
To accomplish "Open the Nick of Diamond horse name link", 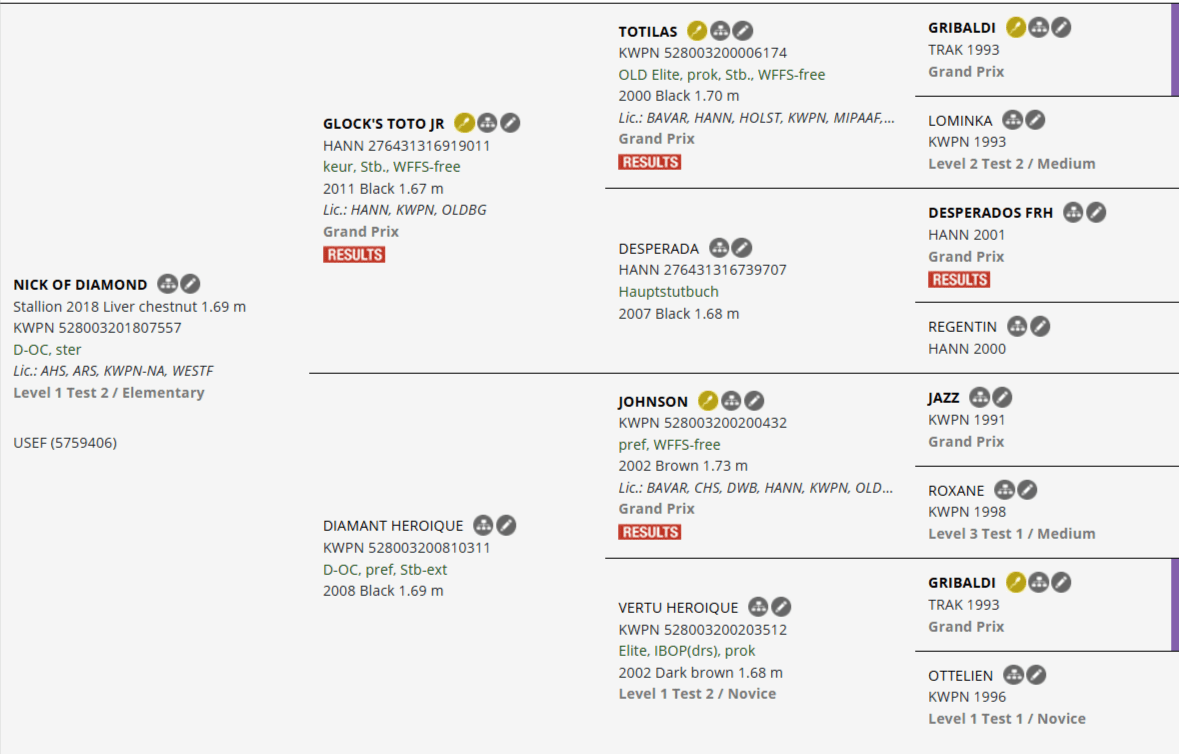I will point(80,285).
